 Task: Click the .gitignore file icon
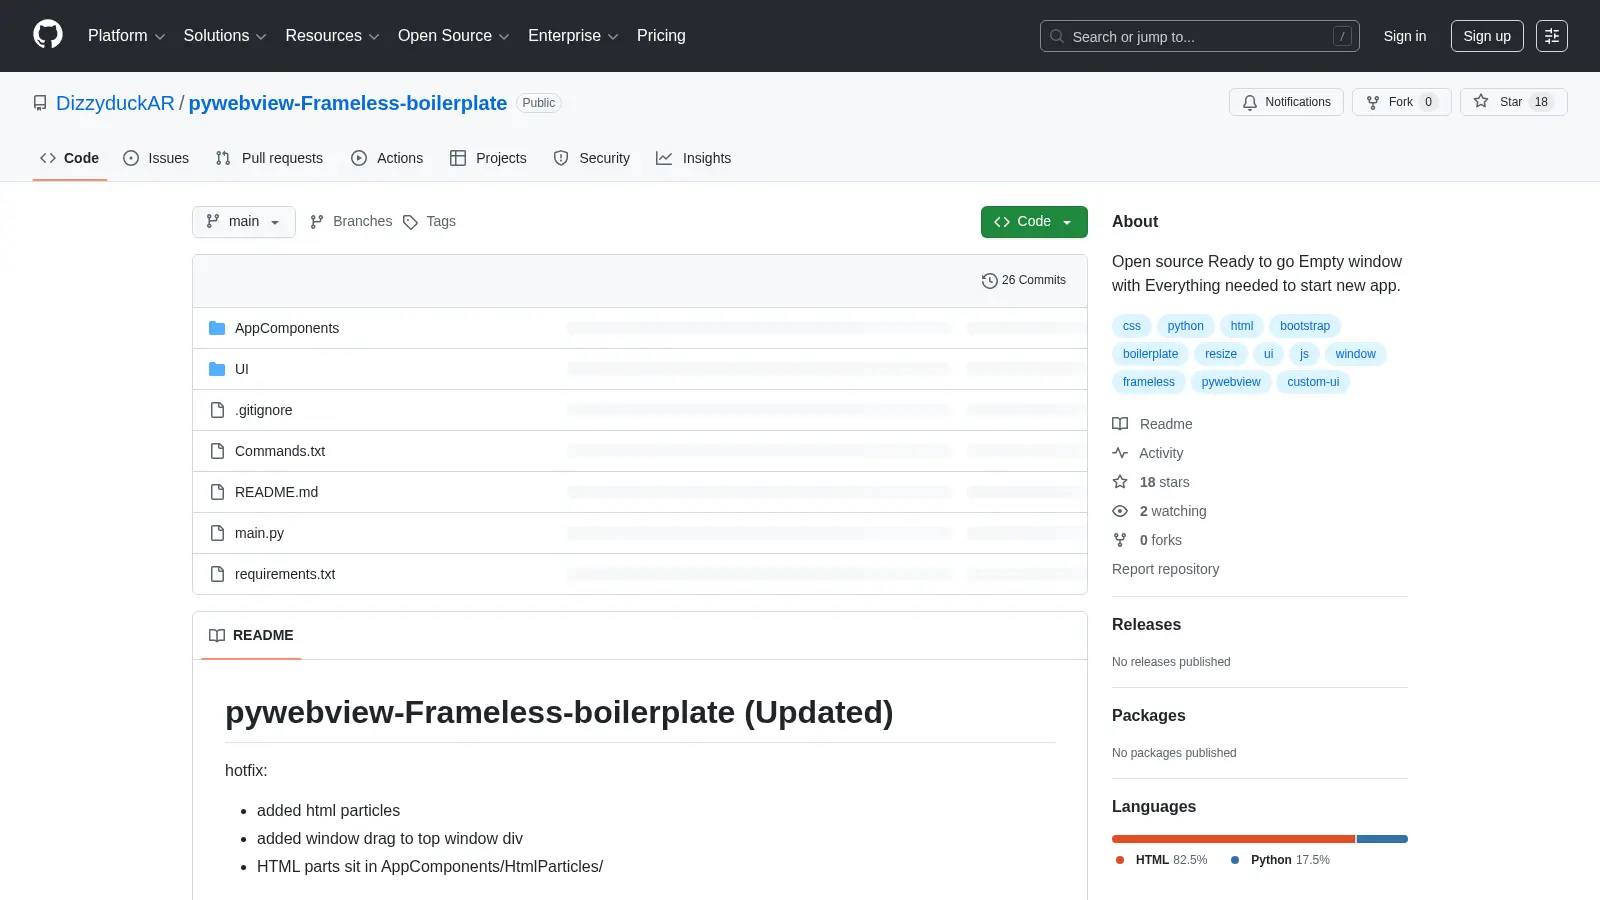217,410
